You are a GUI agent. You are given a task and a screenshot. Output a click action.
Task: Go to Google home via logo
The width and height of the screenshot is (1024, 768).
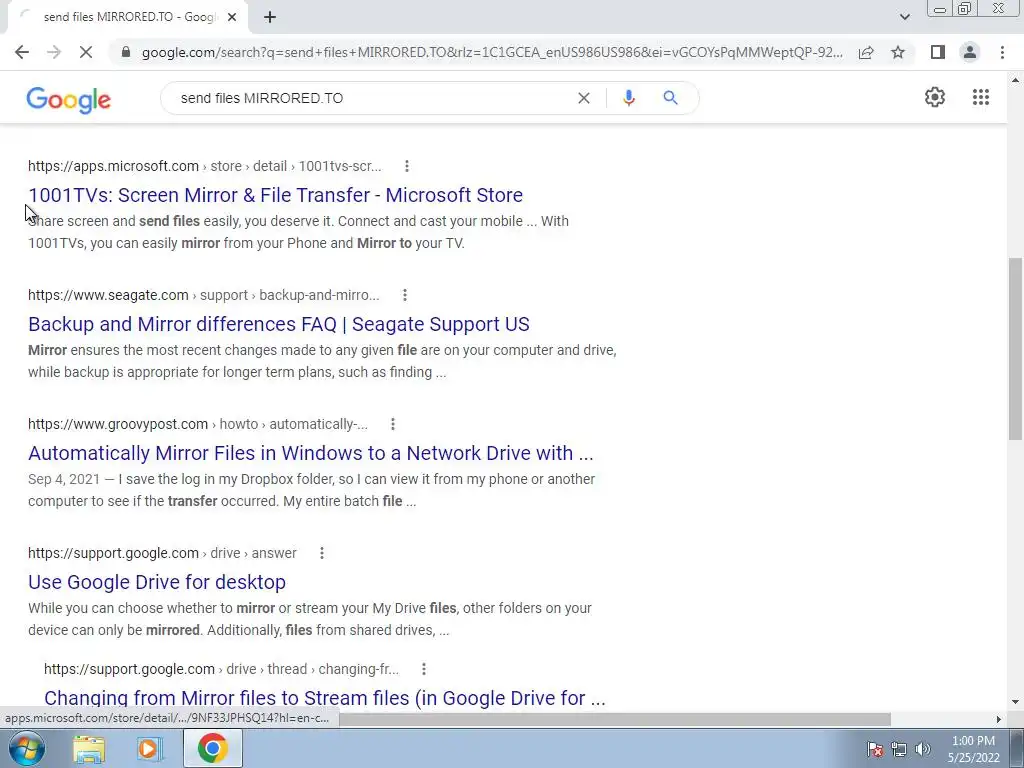[x=69, y=100]
